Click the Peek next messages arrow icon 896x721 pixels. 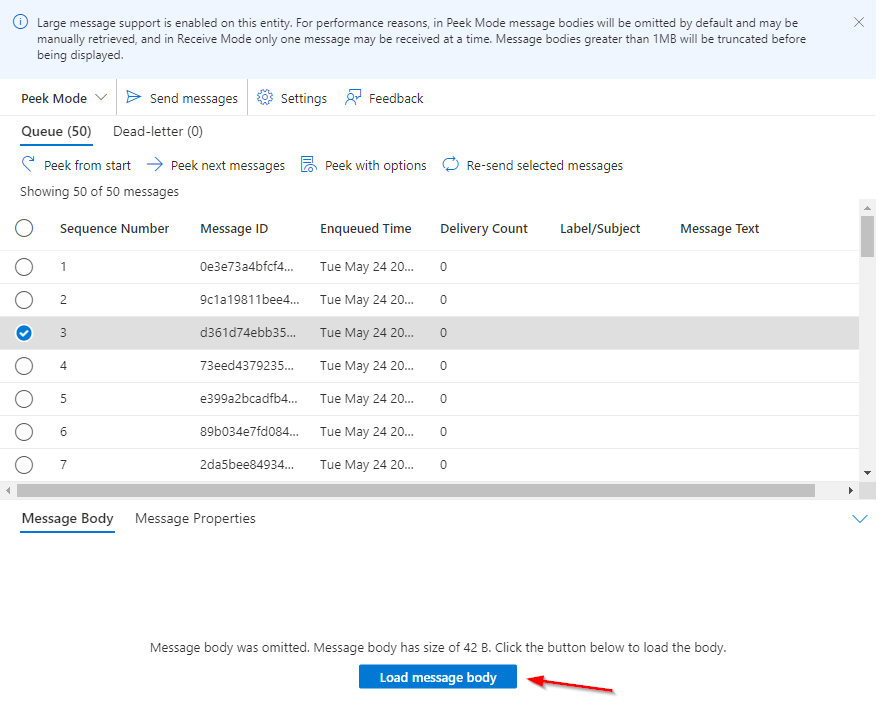154,165
